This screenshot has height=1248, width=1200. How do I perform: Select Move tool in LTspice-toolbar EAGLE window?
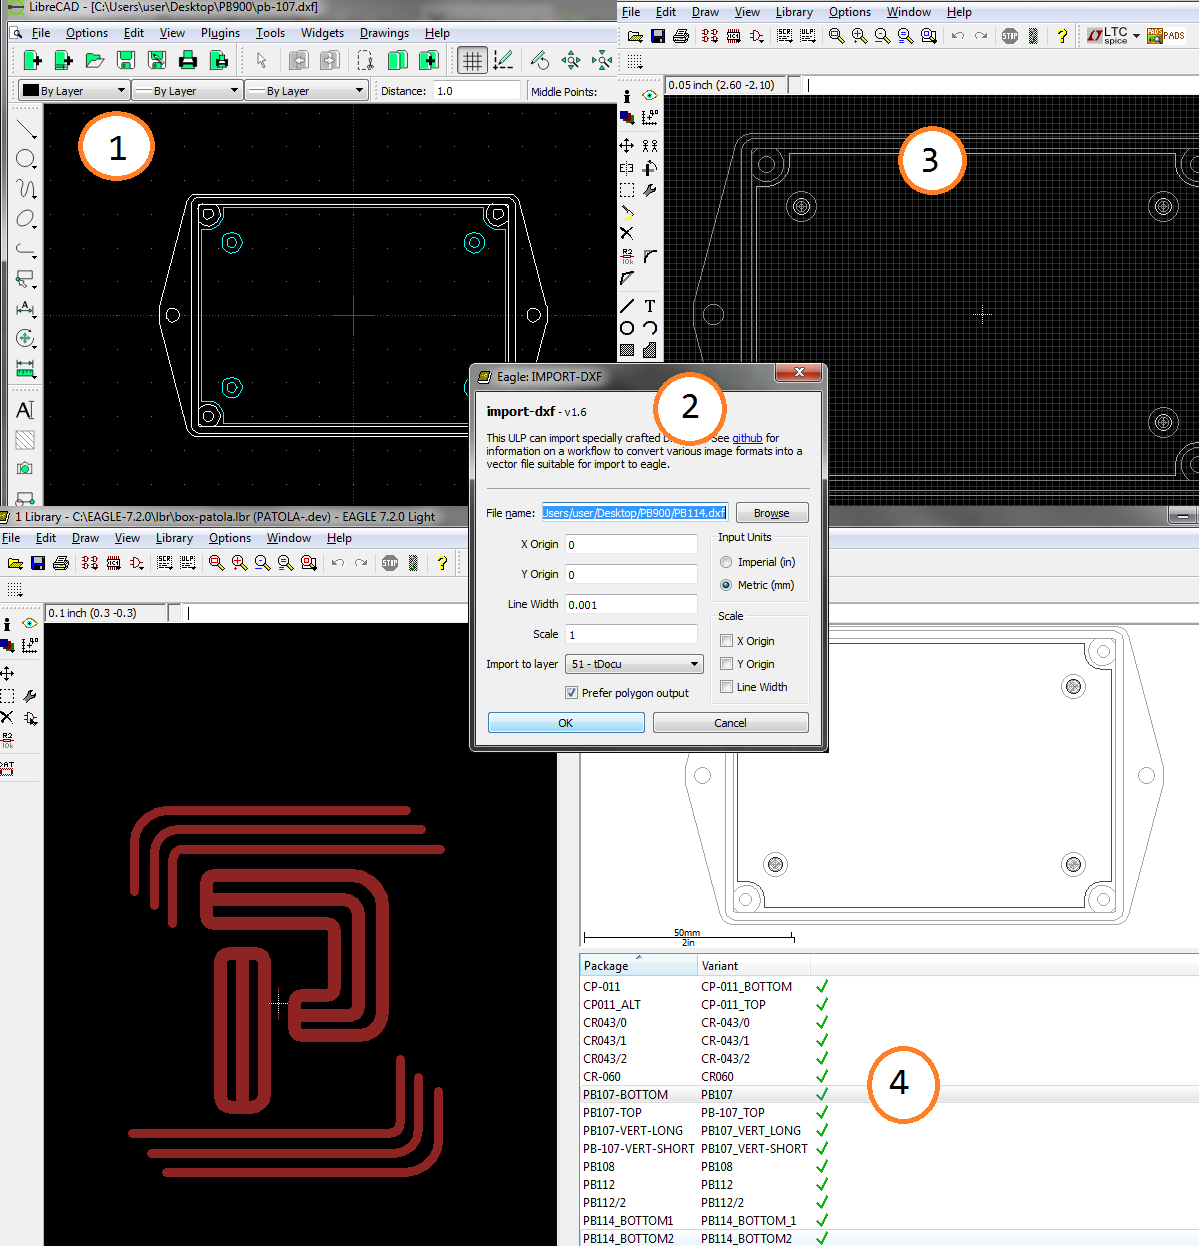[627, 146]
